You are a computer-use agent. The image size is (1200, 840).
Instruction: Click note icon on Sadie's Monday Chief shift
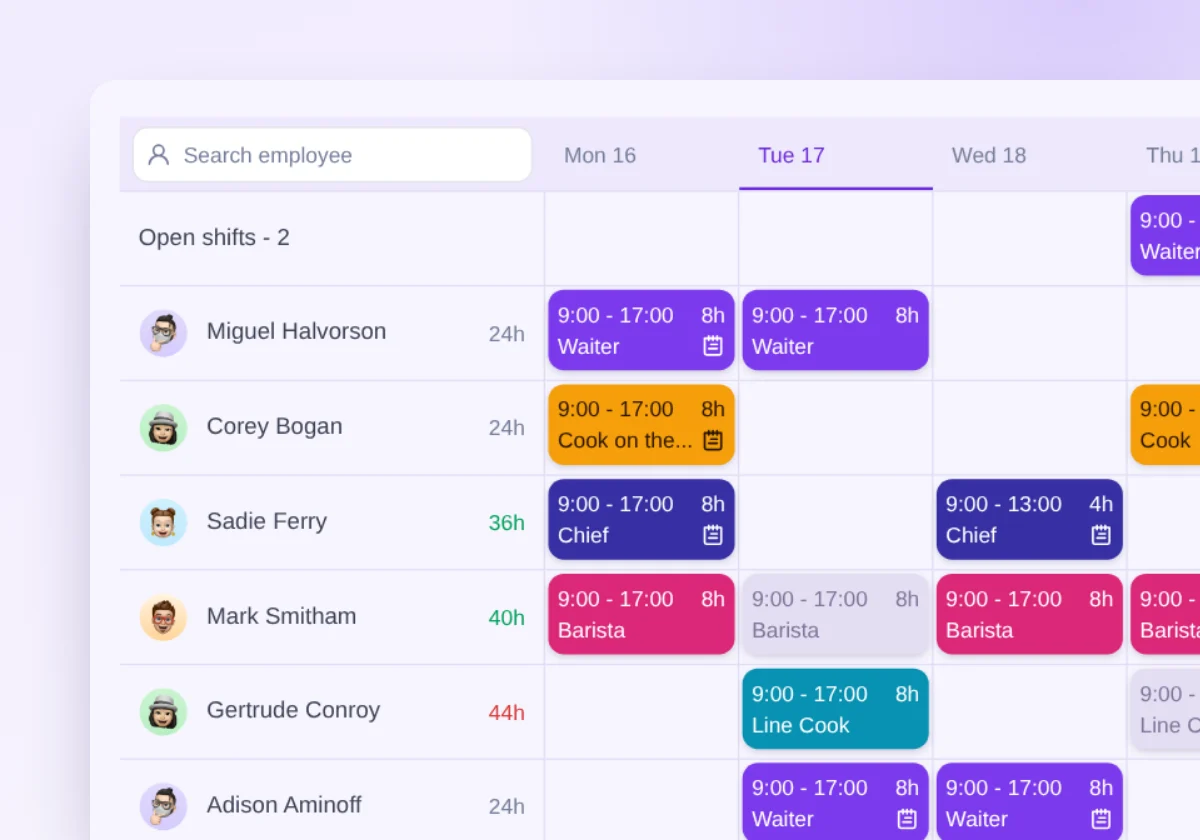(x=713, y=535)
